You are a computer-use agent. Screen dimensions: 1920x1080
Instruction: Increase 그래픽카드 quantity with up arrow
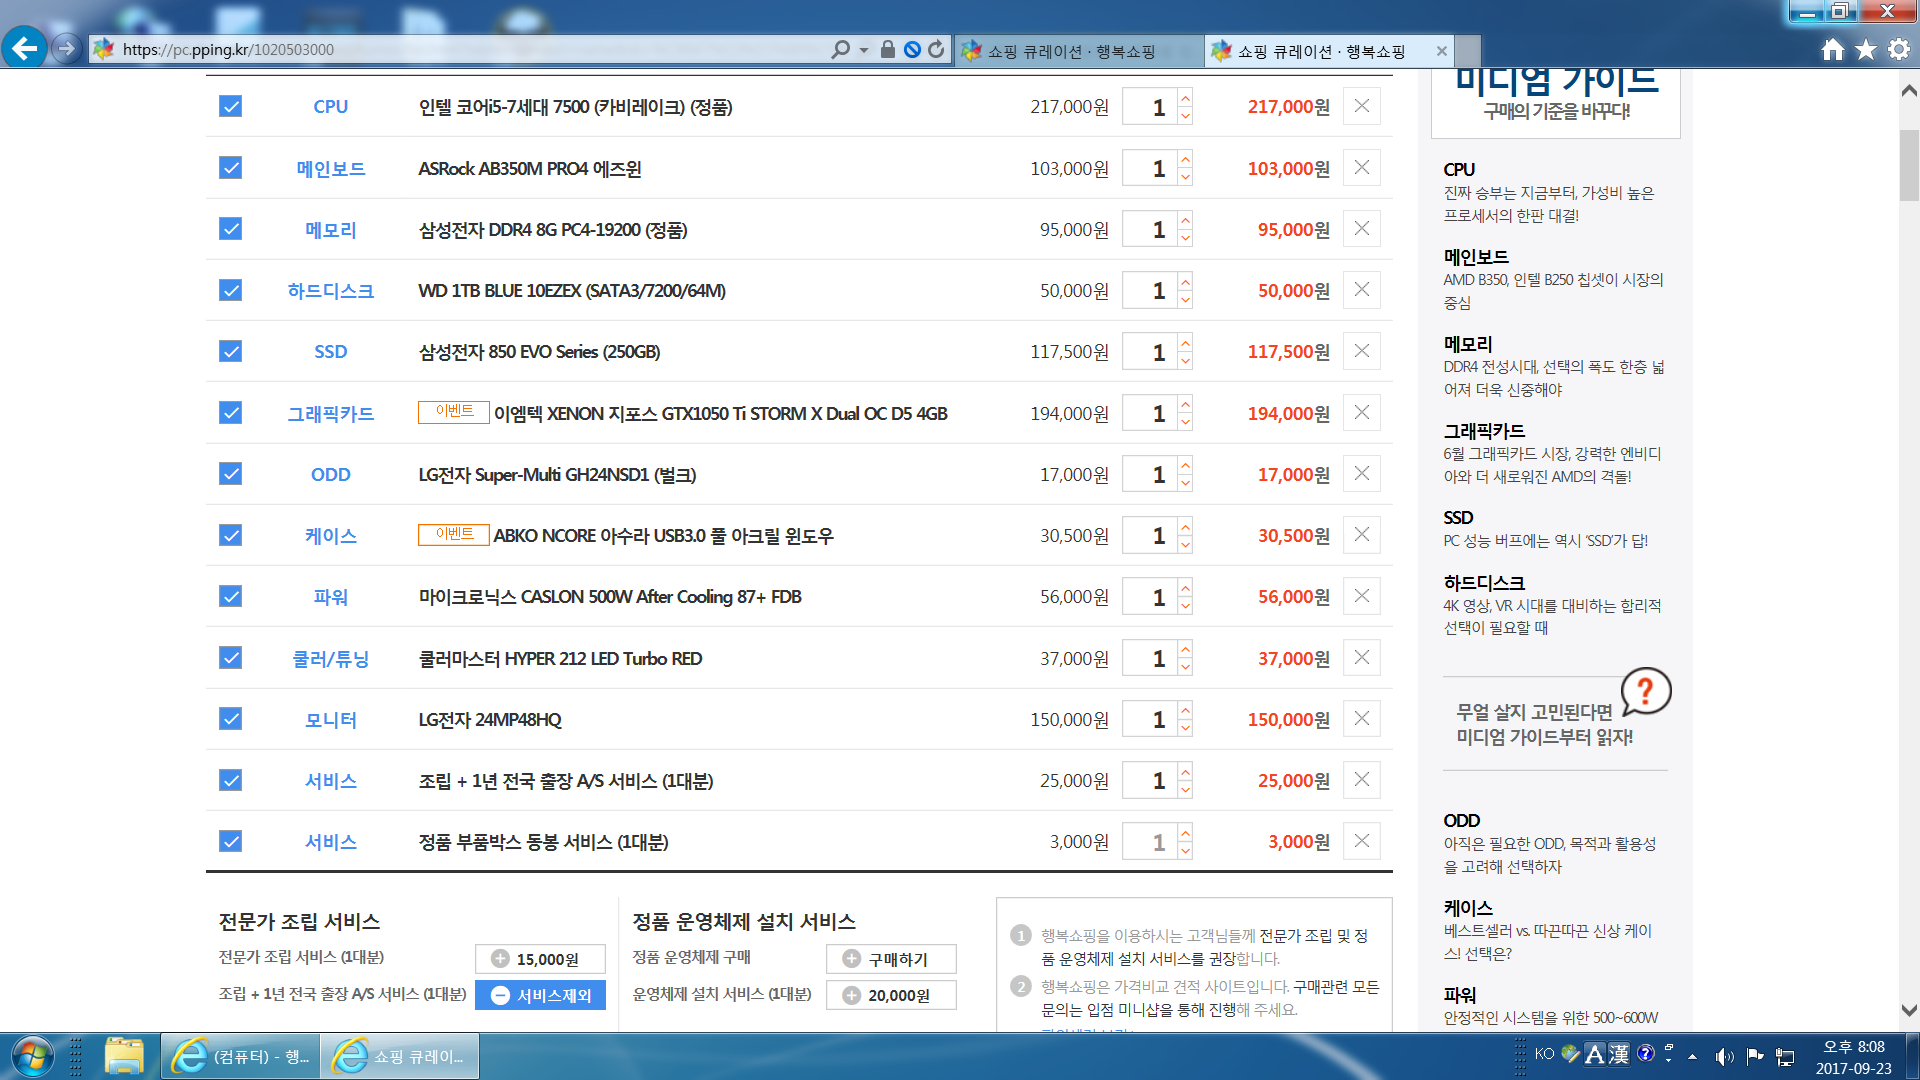coord(1185,403)
